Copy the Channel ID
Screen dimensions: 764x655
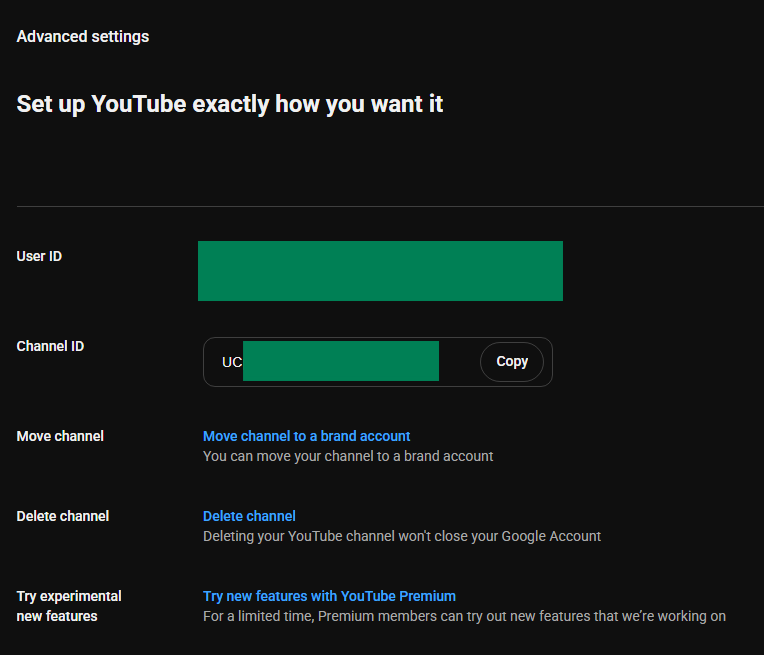(512, 362)
